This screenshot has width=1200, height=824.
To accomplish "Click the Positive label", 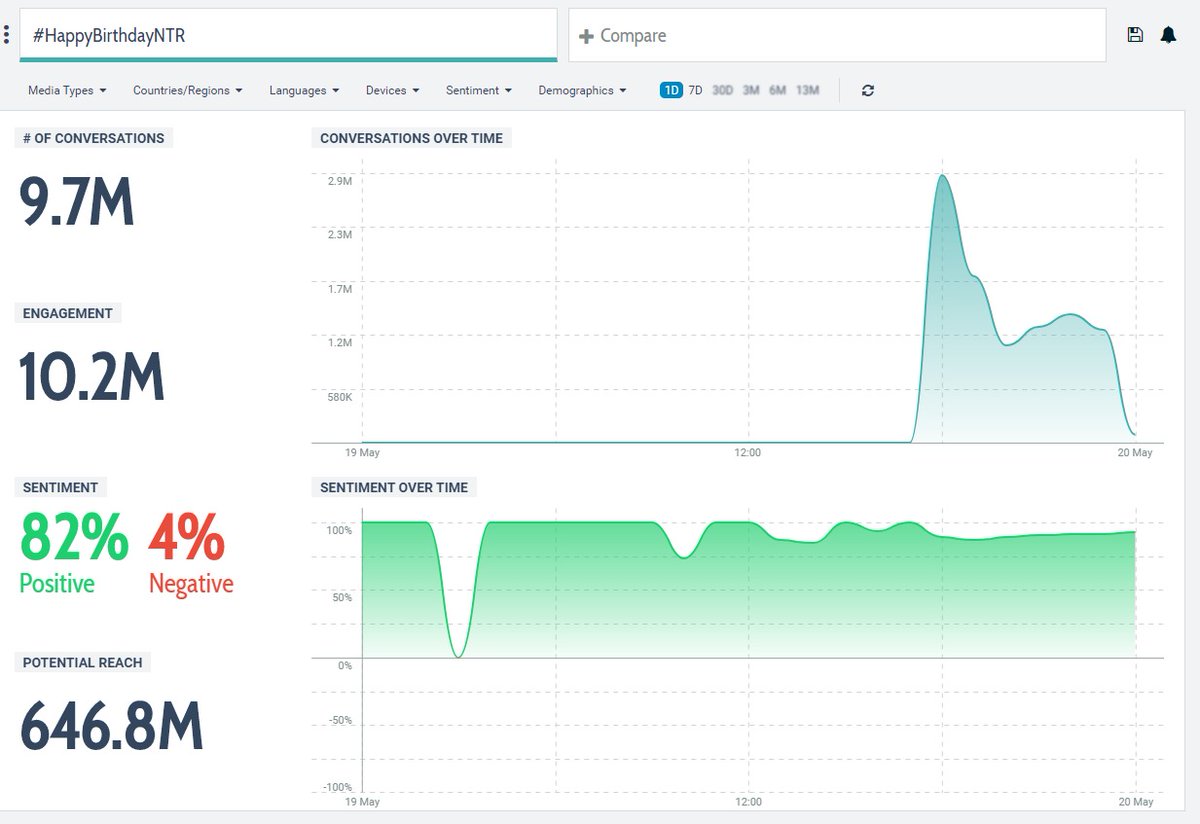I will pyautogui.click(x=57, y=583).
